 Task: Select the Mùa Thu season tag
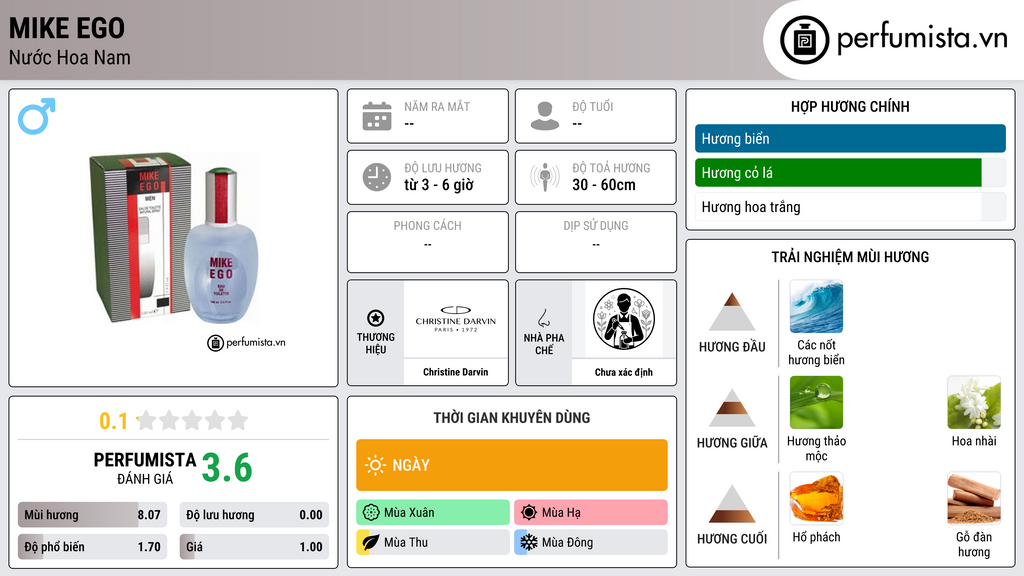433,542
